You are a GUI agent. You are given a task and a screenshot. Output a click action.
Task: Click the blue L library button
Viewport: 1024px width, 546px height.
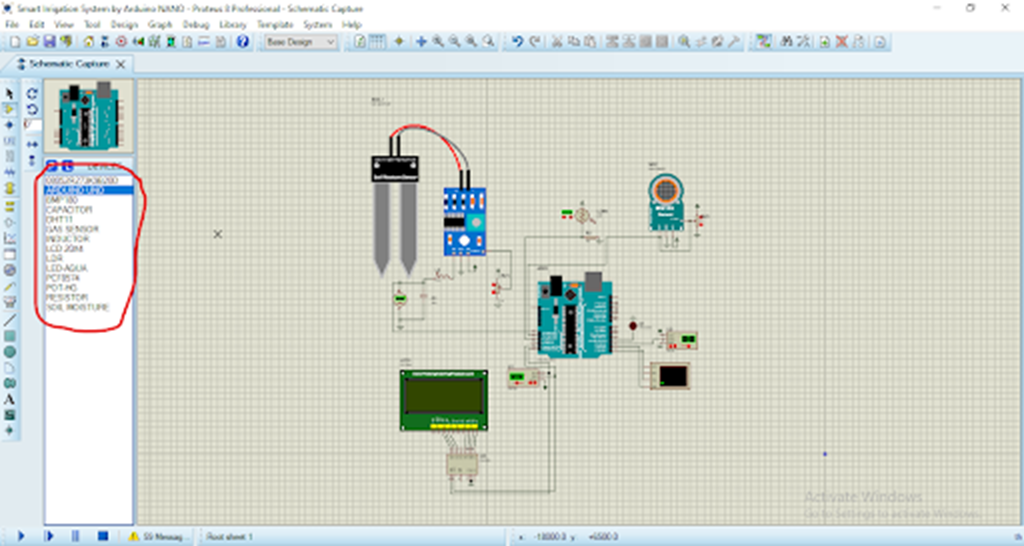67,166
